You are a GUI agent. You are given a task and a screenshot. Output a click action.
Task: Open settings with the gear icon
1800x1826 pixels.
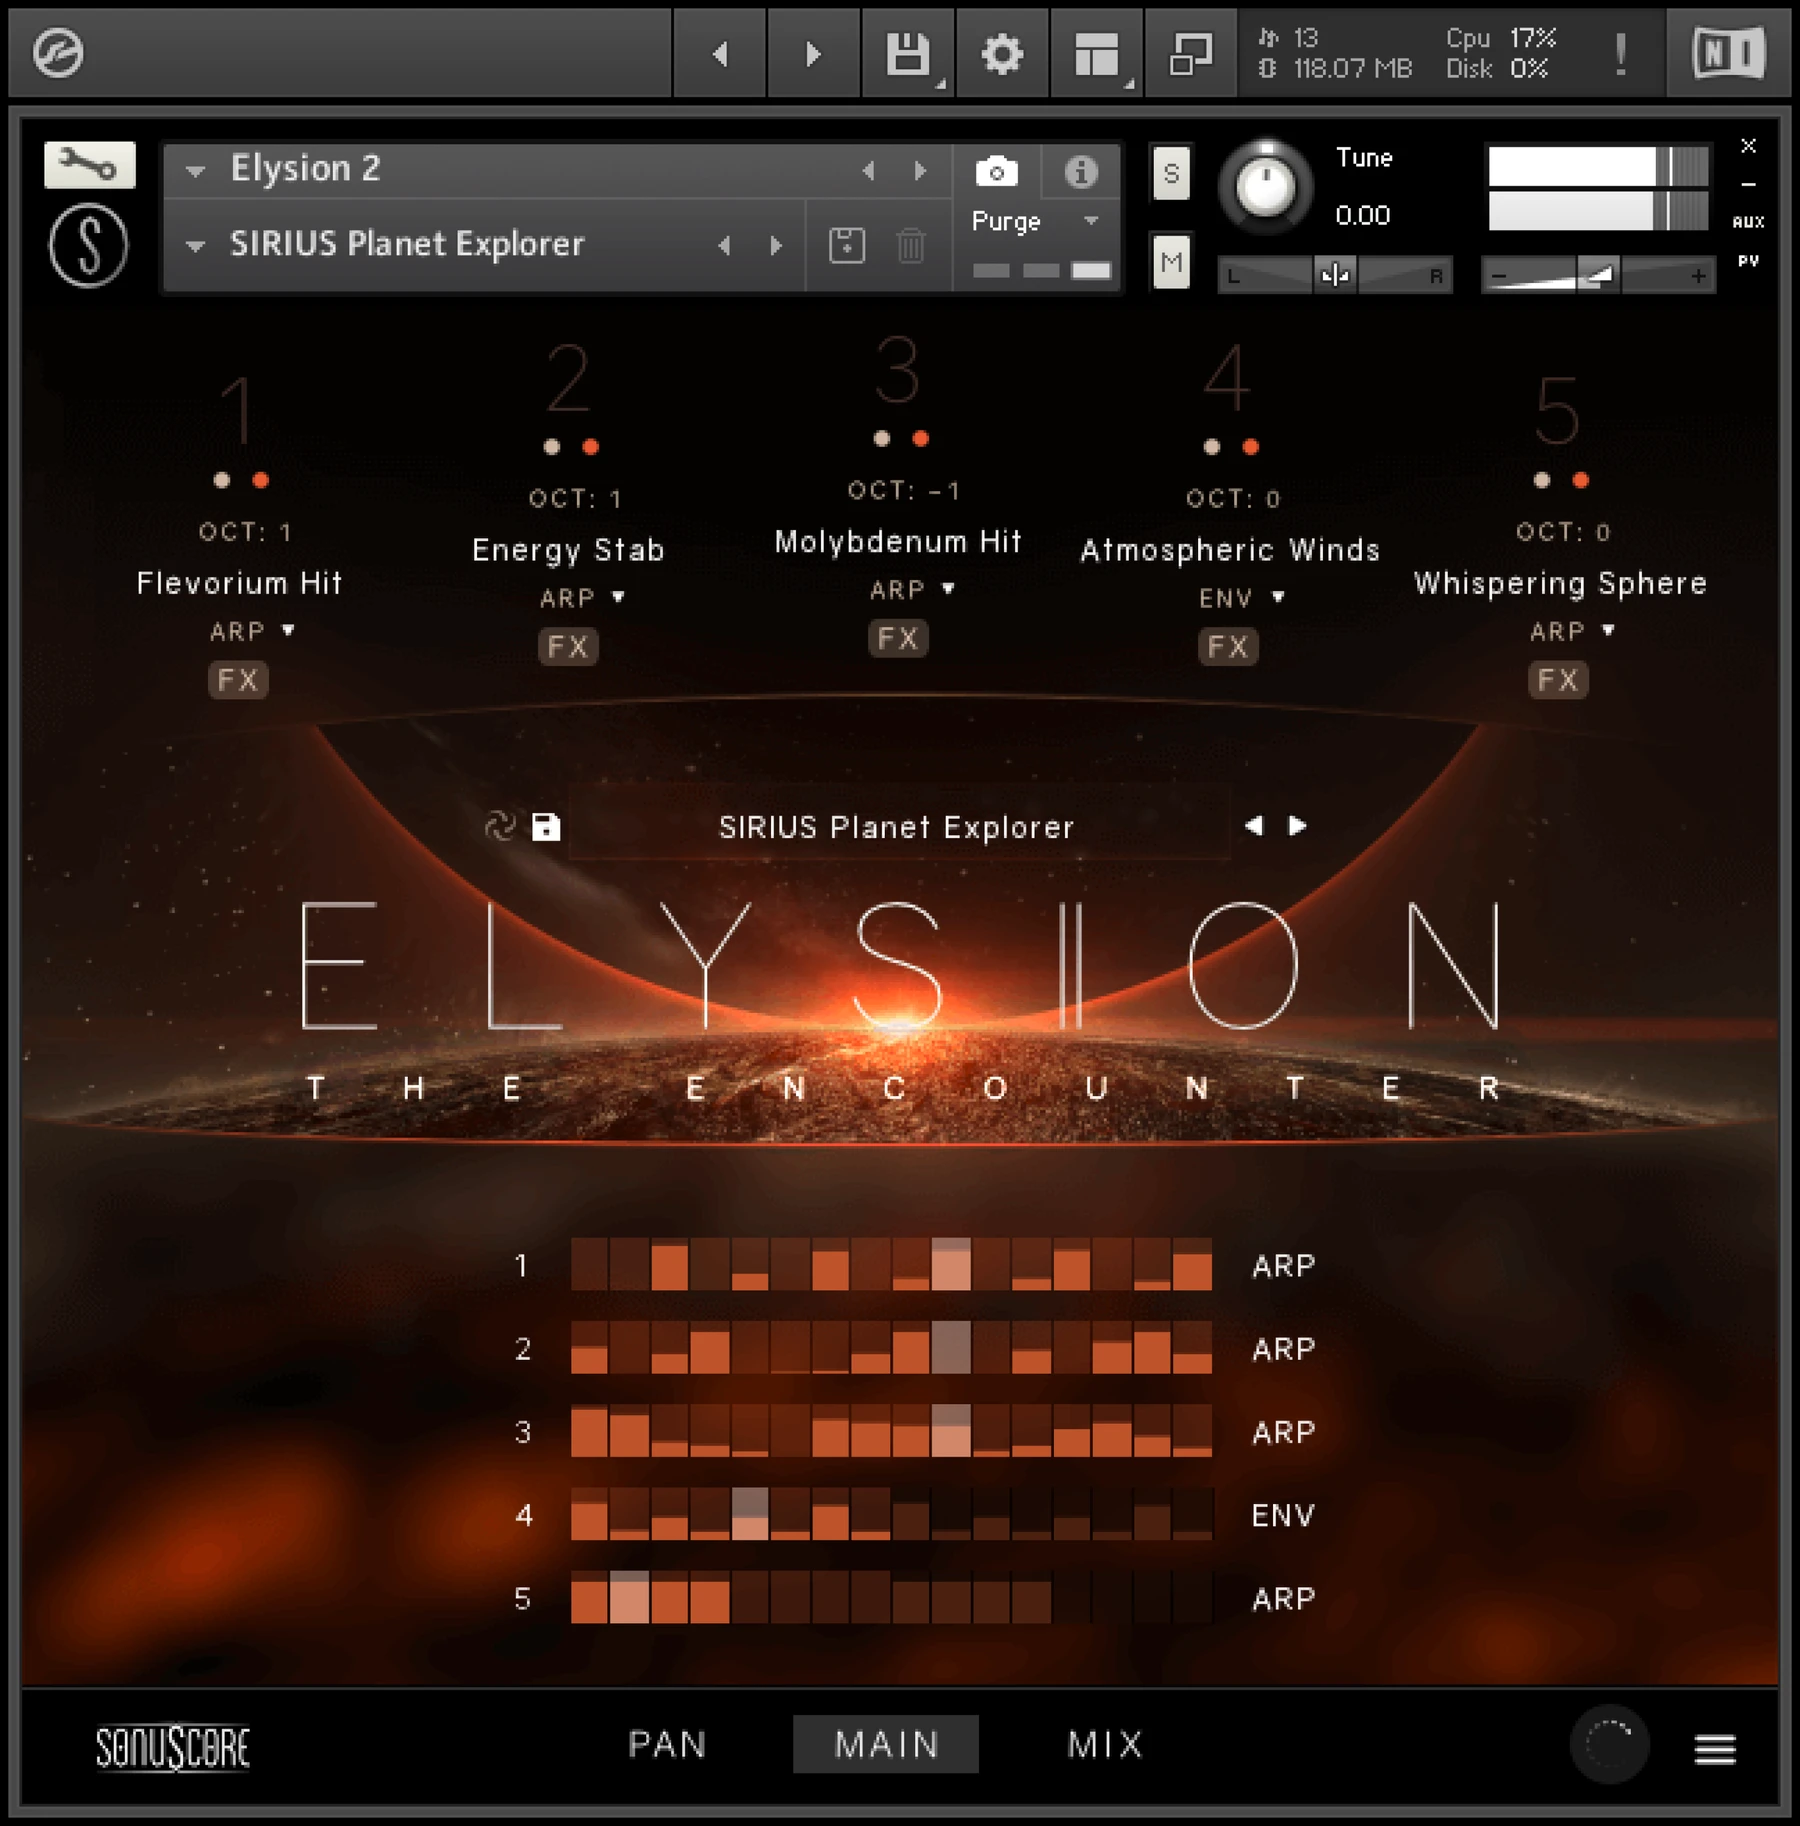pos(1001,53)
